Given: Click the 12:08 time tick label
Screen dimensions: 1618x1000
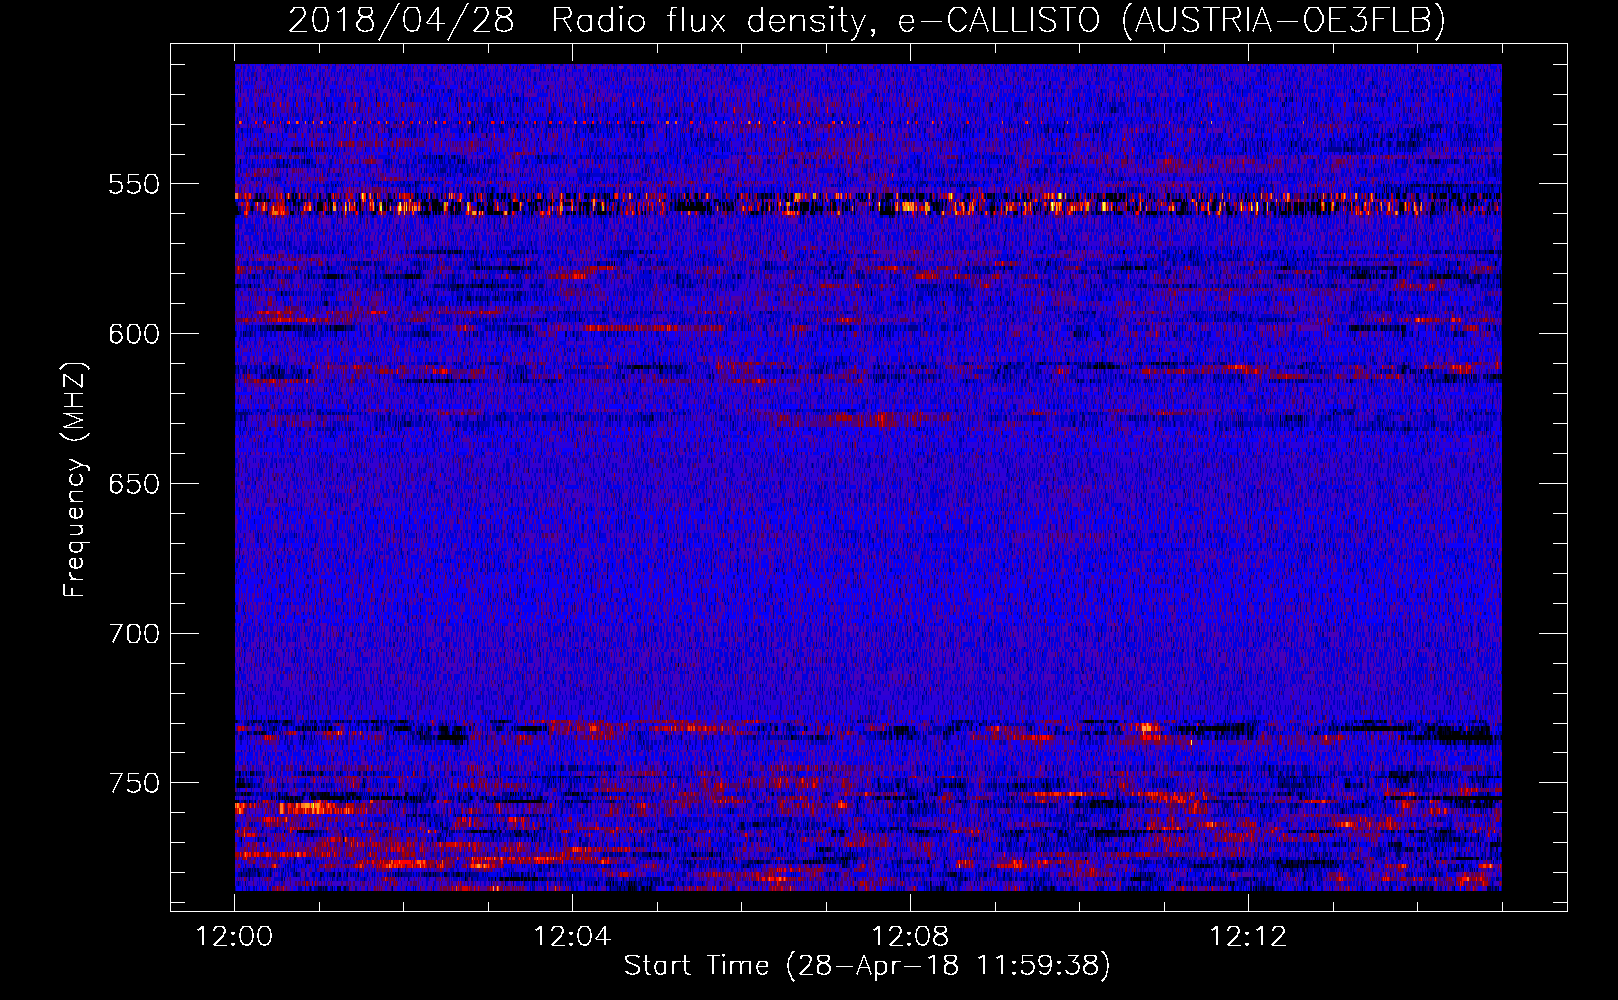Looking at the screenshot, I should 910,937.
